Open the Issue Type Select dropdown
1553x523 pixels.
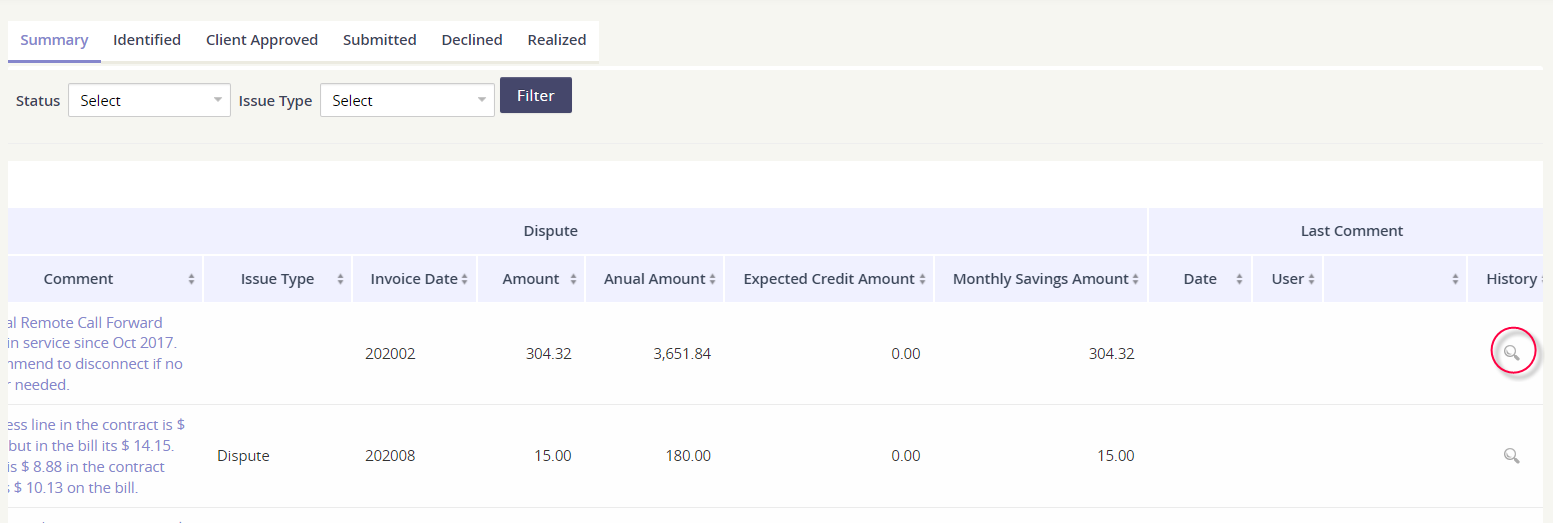click(407, 100)
